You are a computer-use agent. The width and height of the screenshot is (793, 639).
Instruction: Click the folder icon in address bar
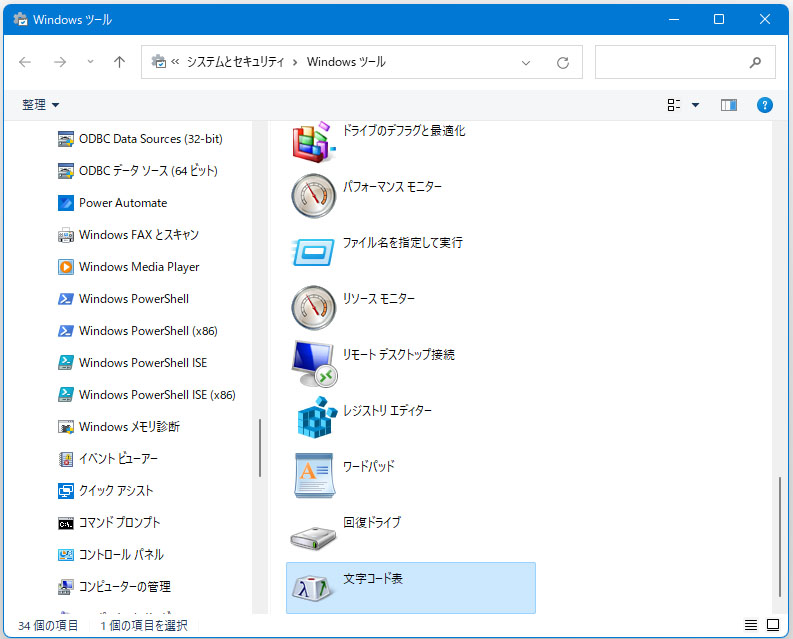[159, 62]
